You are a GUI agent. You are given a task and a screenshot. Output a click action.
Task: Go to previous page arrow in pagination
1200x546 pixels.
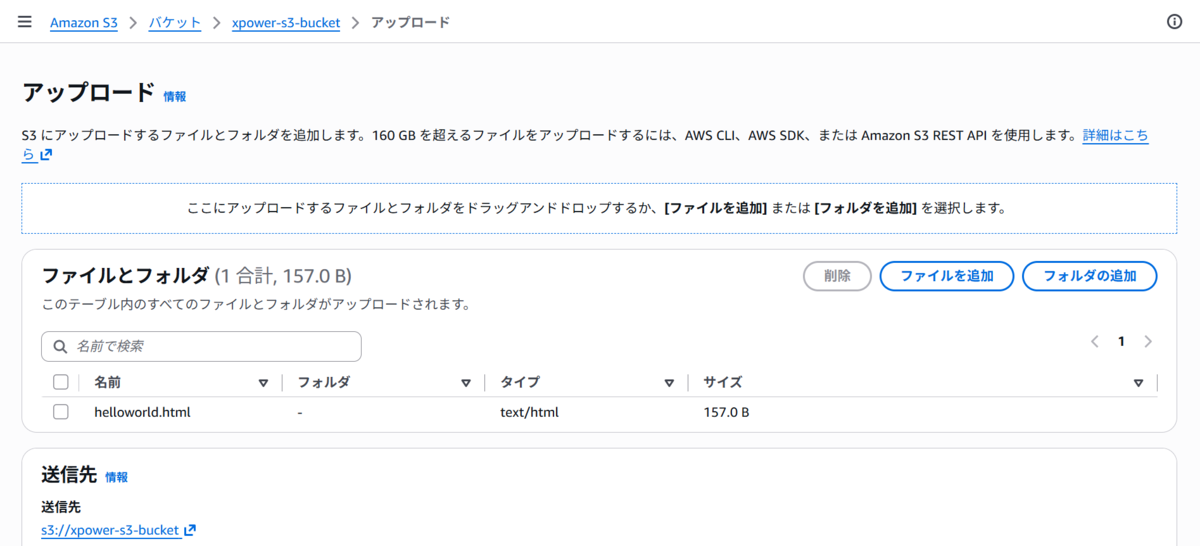[x=1095, y=341]
